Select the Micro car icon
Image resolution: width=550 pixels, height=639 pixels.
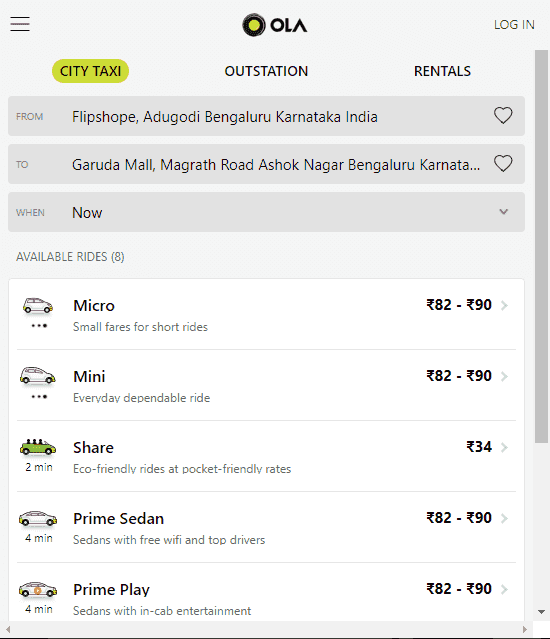click(38, 306)
